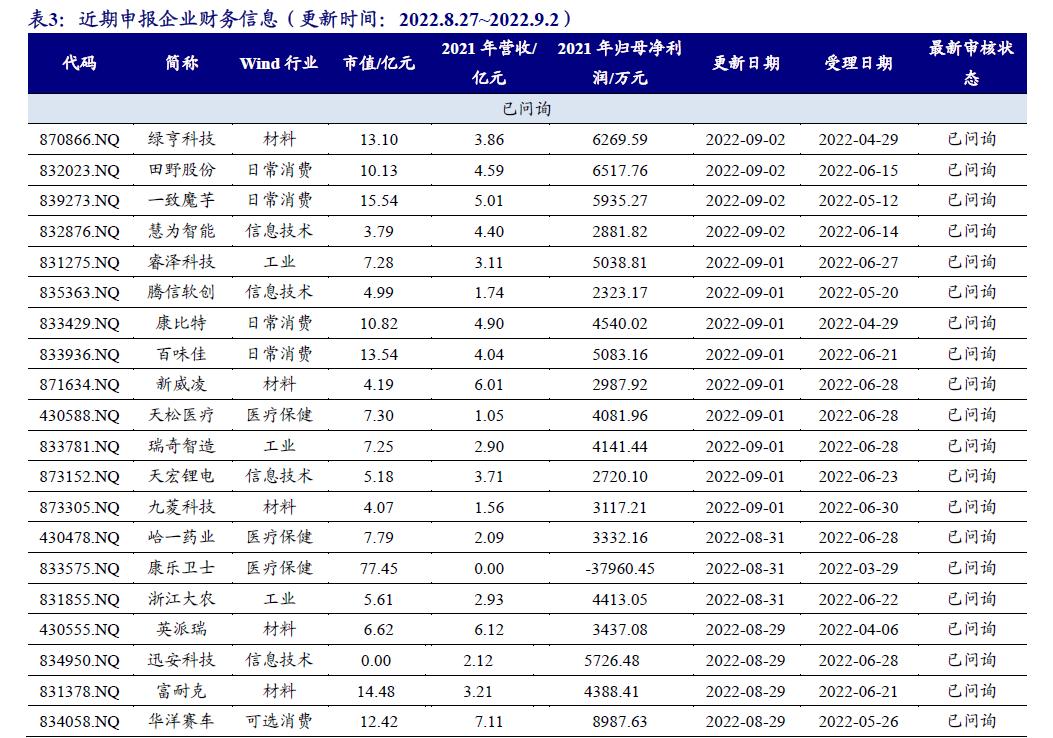Select company name 哈一药业
1053x738 pixels.
[x=181, y=537]
